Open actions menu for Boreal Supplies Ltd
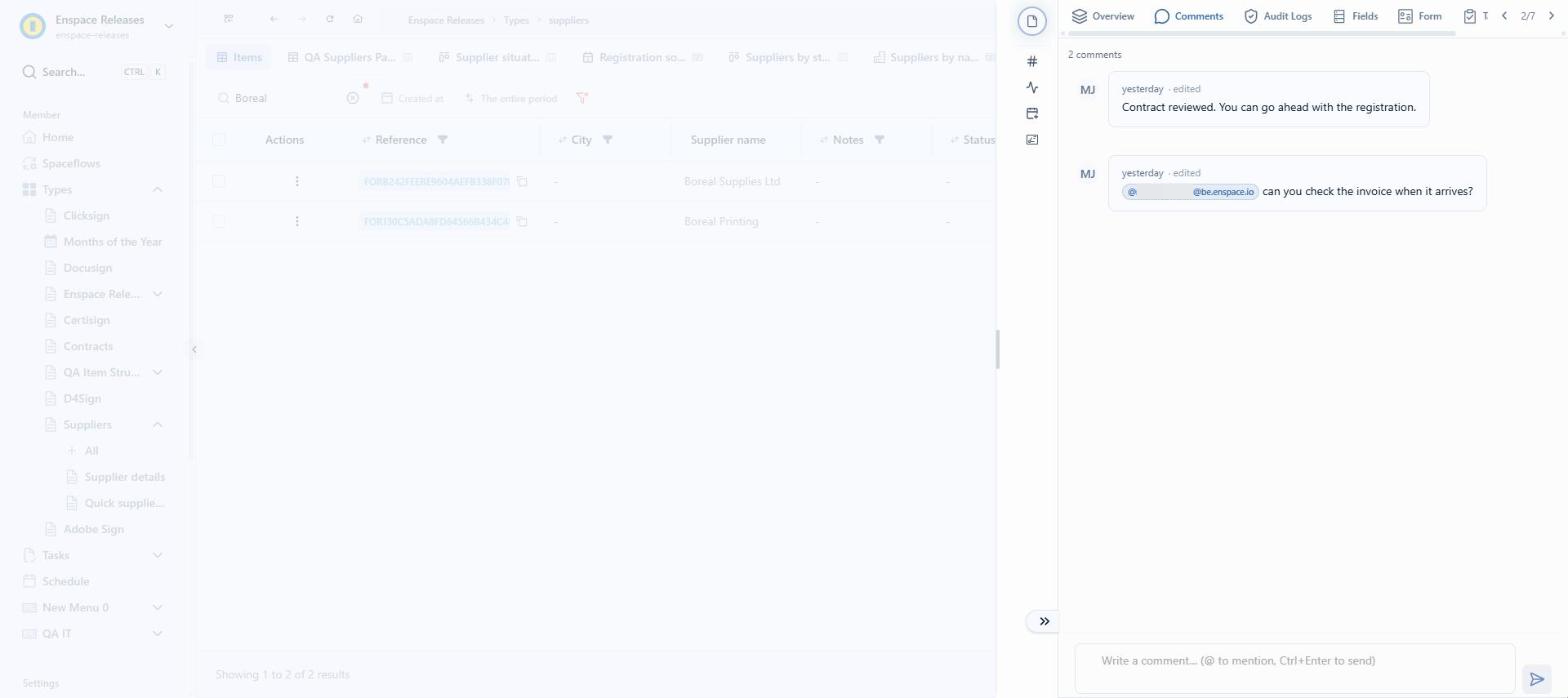This screenshot has height=698, width=1568. (297, 181)
